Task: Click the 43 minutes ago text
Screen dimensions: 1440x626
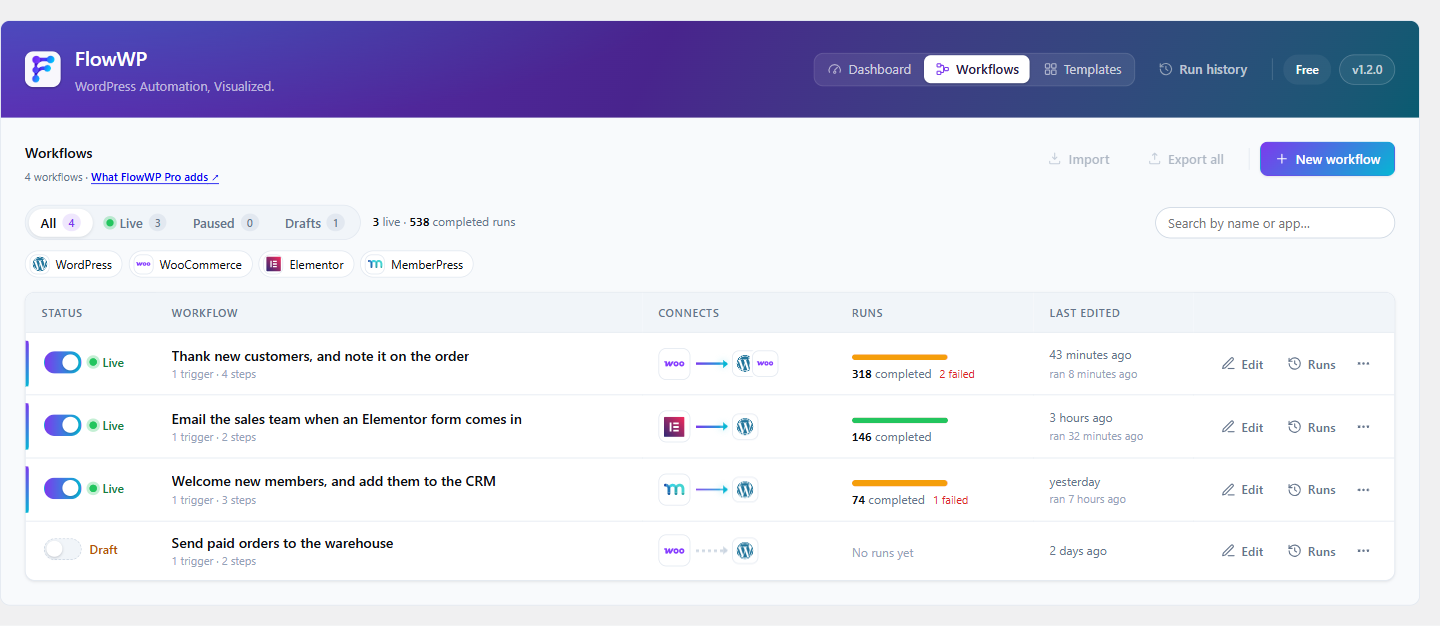Action: [1090, 355]
